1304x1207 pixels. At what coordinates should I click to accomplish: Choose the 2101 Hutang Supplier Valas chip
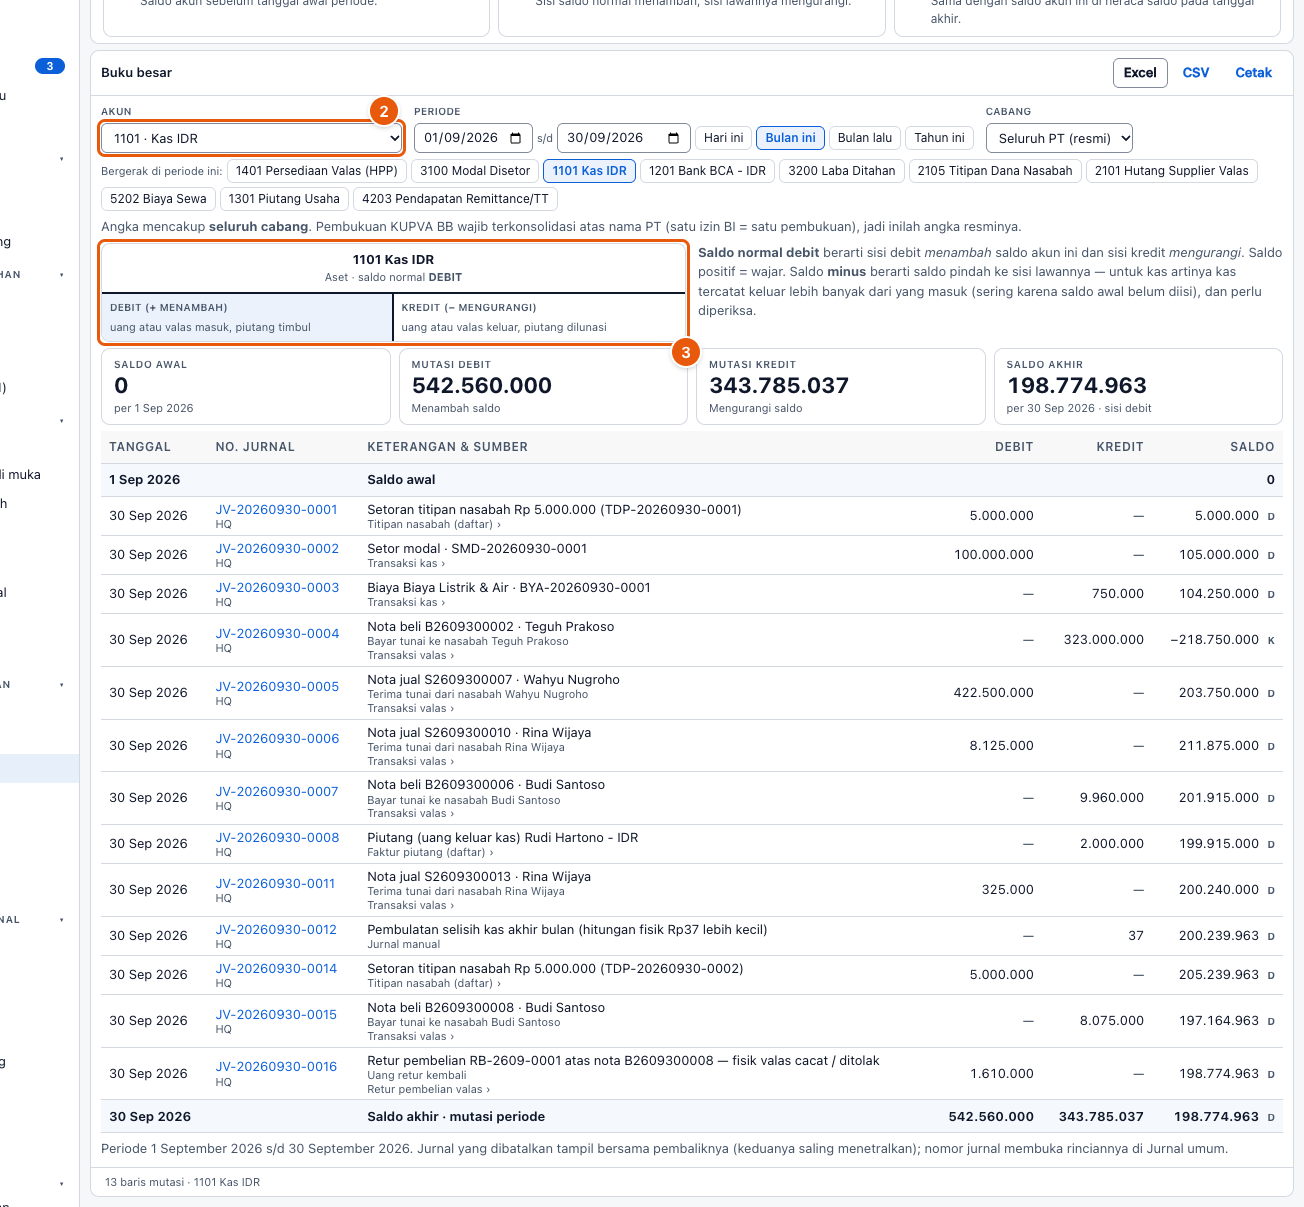tap(1171, 171)
